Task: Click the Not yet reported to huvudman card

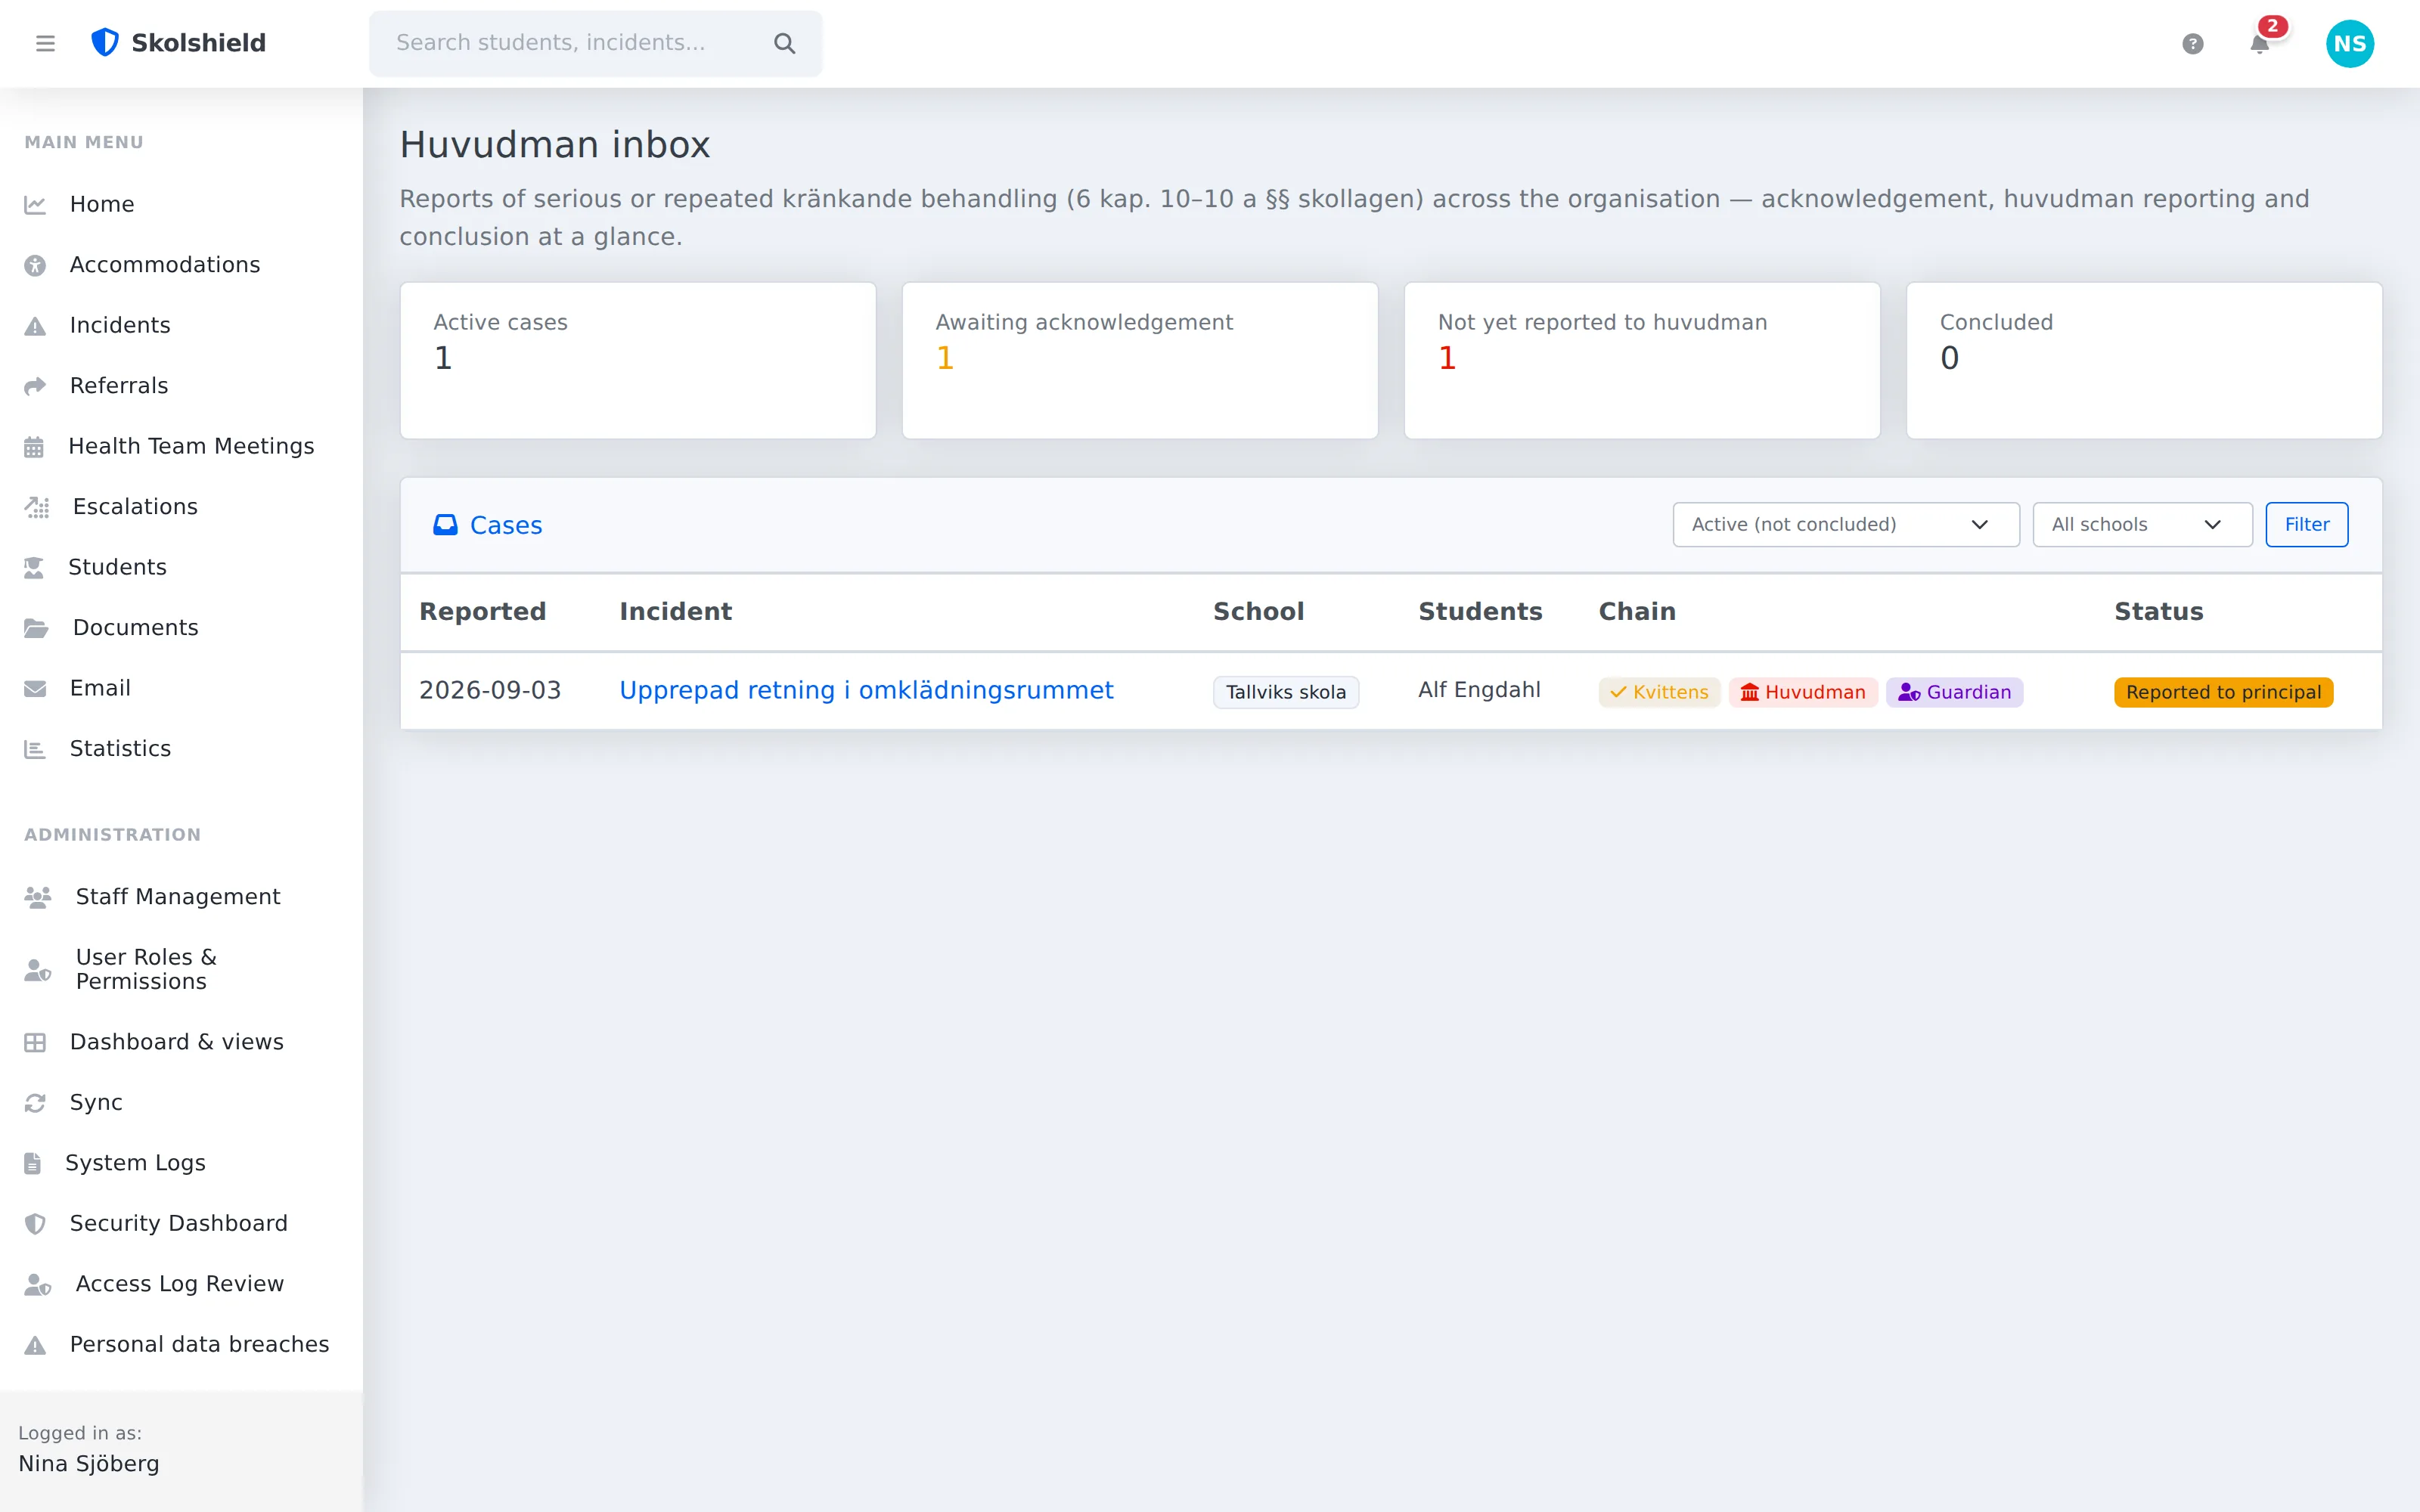Action: pos(1642,360)
